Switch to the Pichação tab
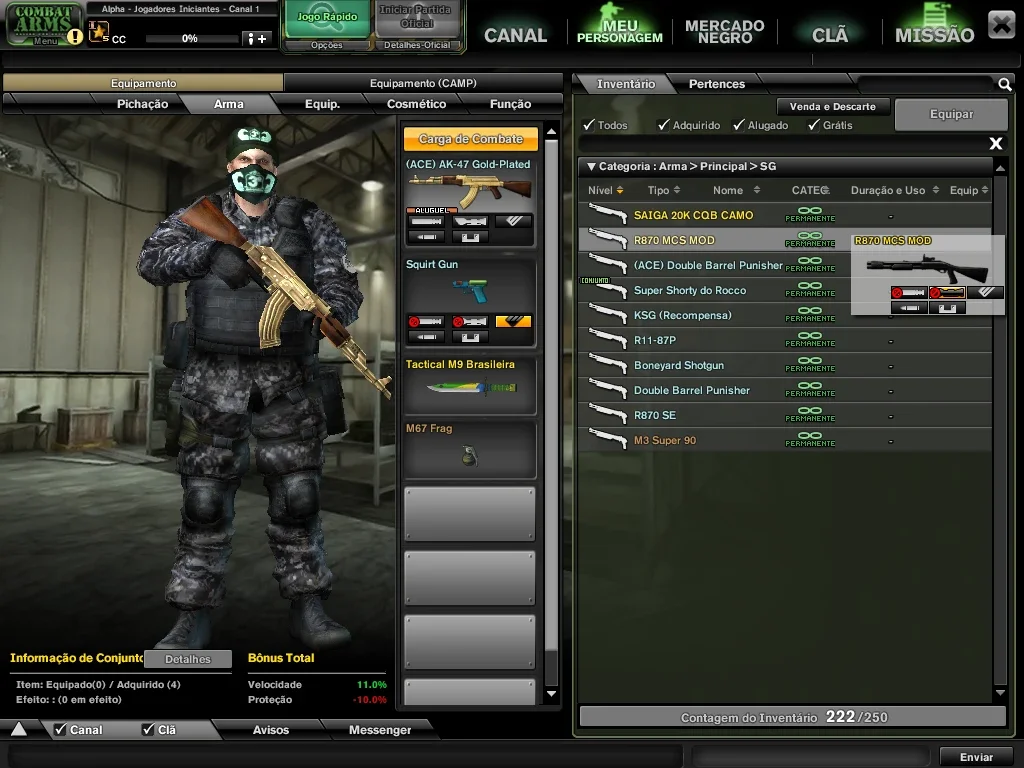The width and height of the screenshot is (1024, 768). 142,104
